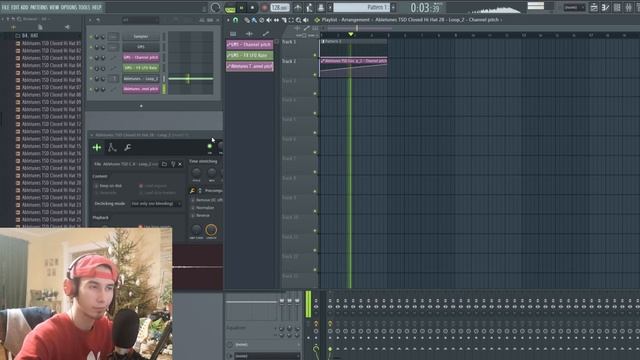Open the sampler green waveform settings tab
This screenshot has height=360, width=640.
click(97, 147)
